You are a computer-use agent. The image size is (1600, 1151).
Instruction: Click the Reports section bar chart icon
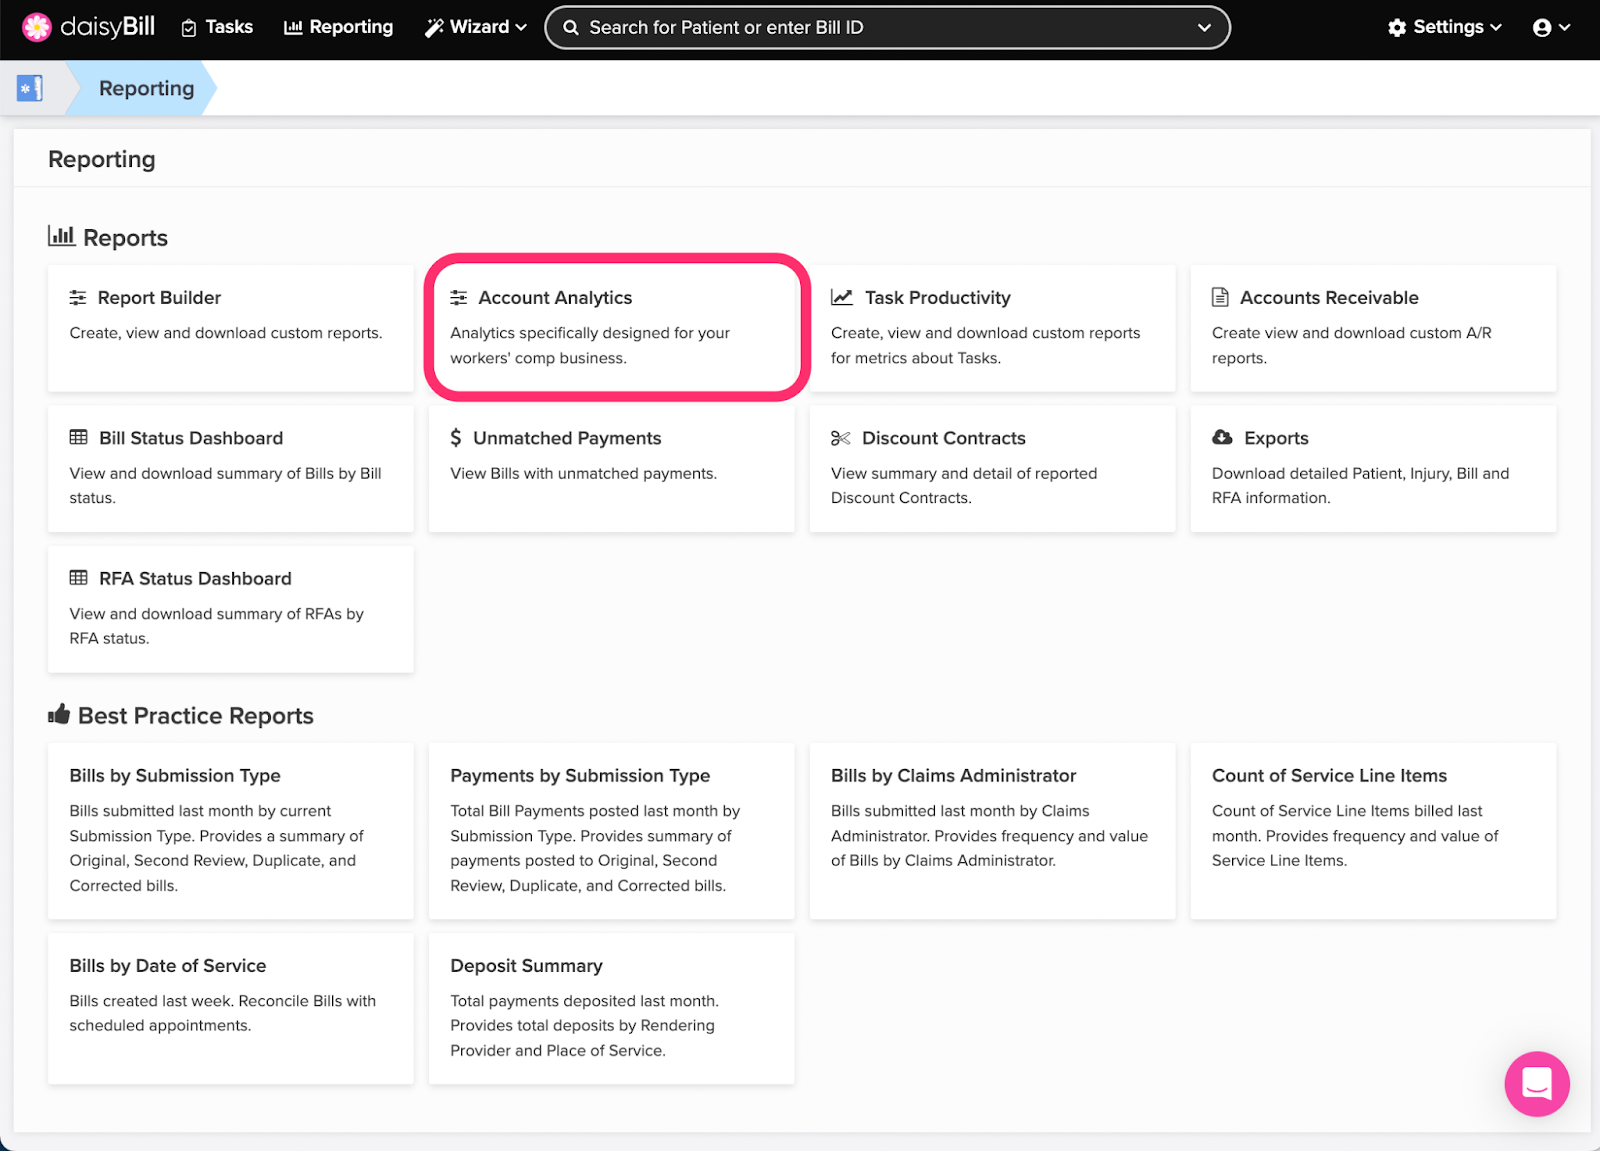tap(61, 236)
